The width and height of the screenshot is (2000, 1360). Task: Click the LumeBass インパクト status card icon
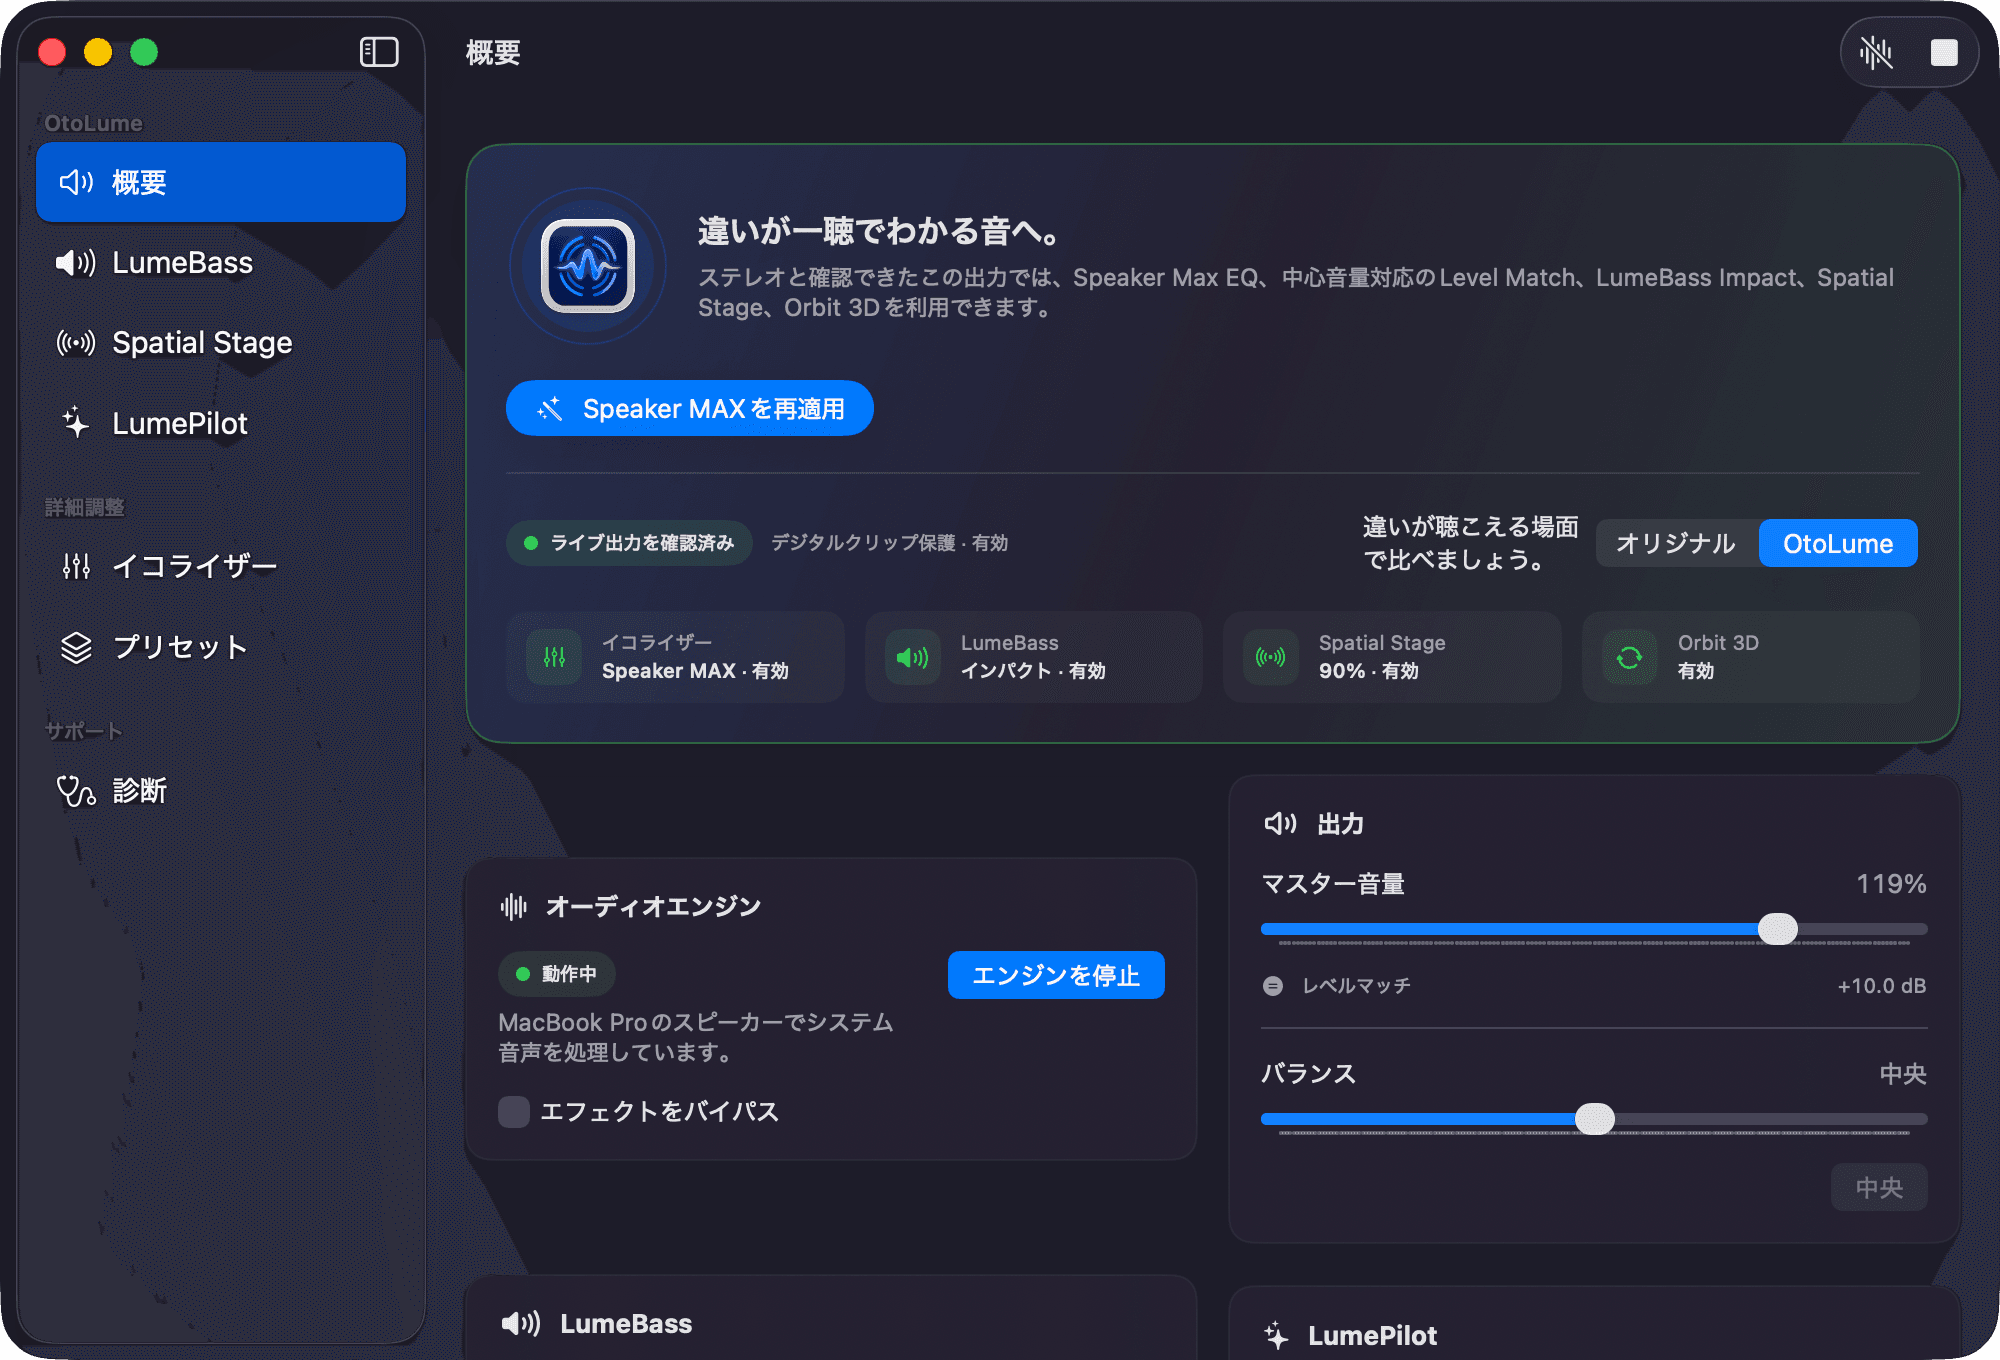912,657
